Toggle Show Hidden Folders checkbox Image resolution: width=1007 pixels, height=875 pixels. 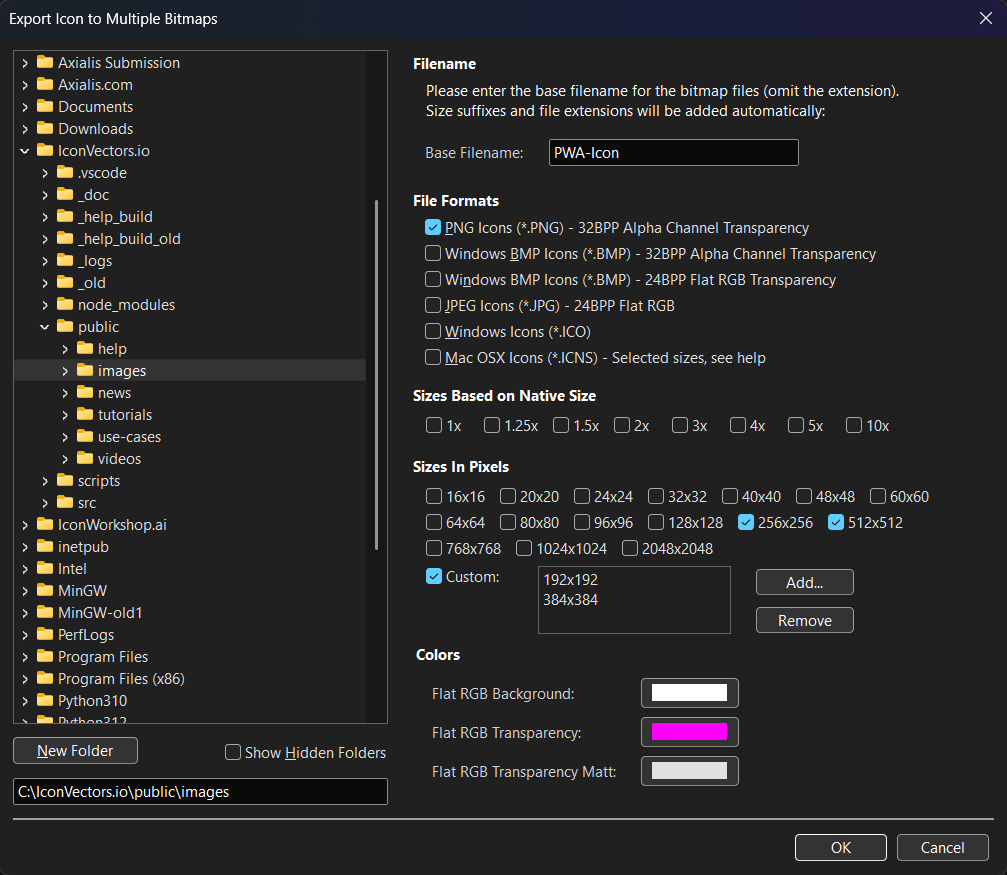coord(233,752)
